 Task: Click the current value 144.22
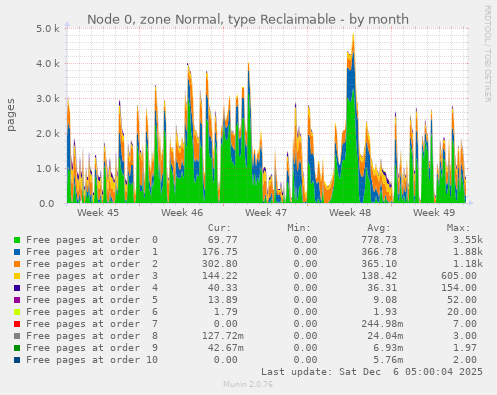click(x=220, y=276)
